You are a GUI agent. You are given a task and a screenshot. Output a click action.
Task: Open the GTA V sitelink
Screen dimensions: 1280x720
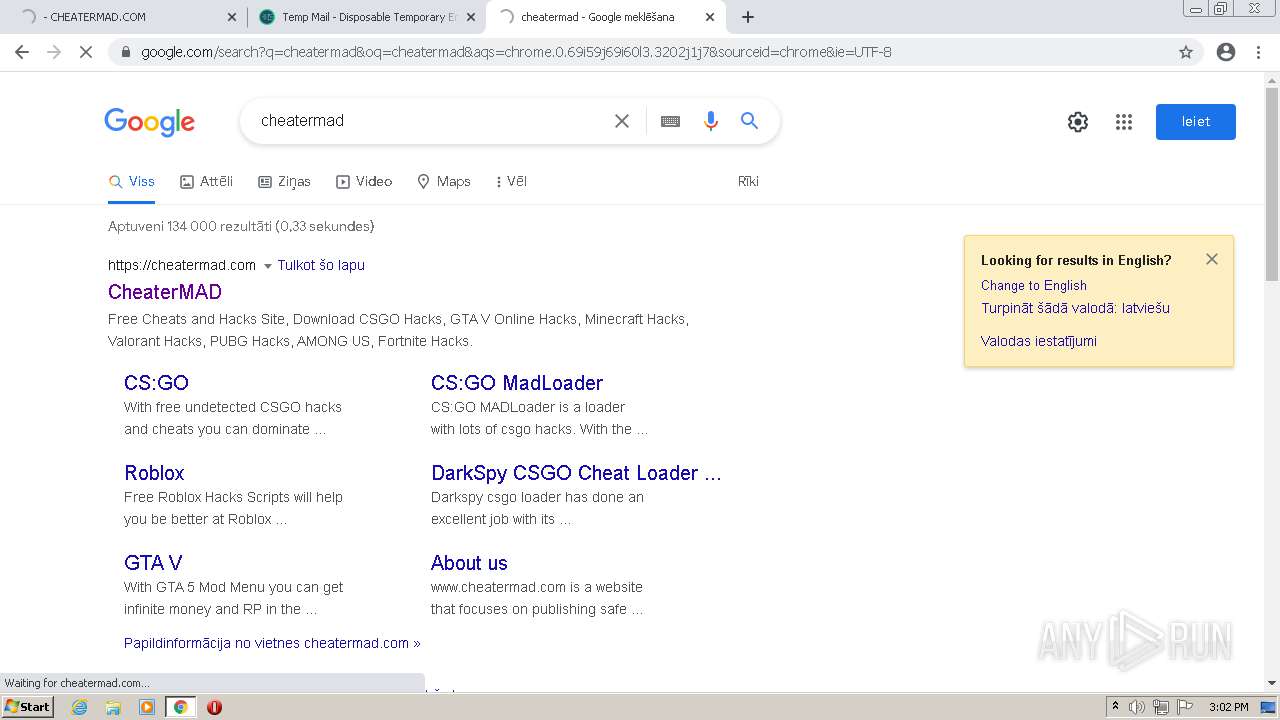point(153,563)
